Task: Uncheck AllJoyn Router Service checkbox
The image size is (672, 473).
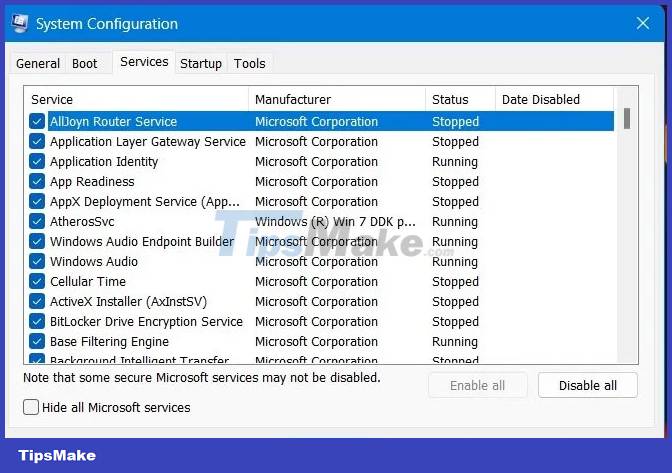Action: pyautogui.click(x=37, y=121)
